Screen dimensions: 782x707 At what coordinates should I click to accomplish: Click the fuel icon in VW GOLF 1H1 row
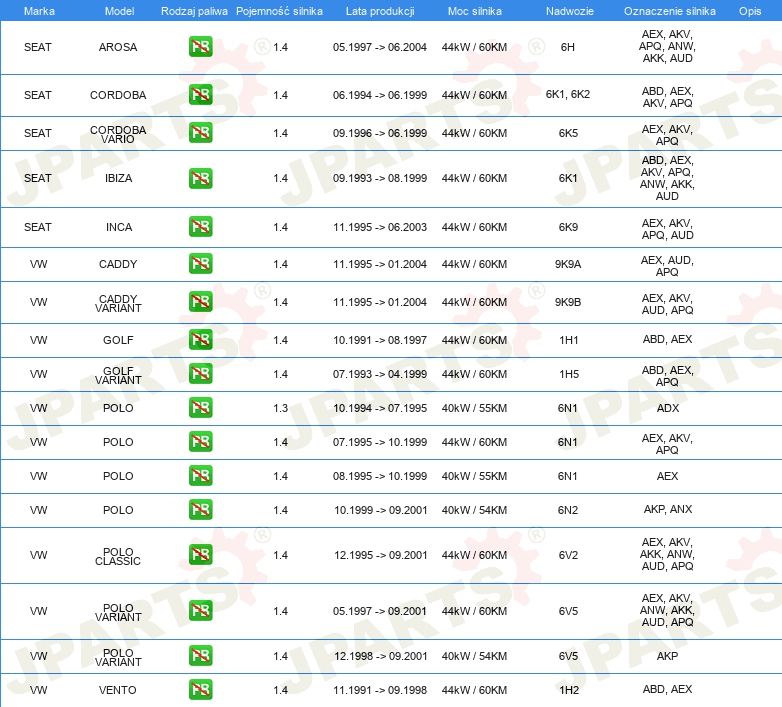200,340
